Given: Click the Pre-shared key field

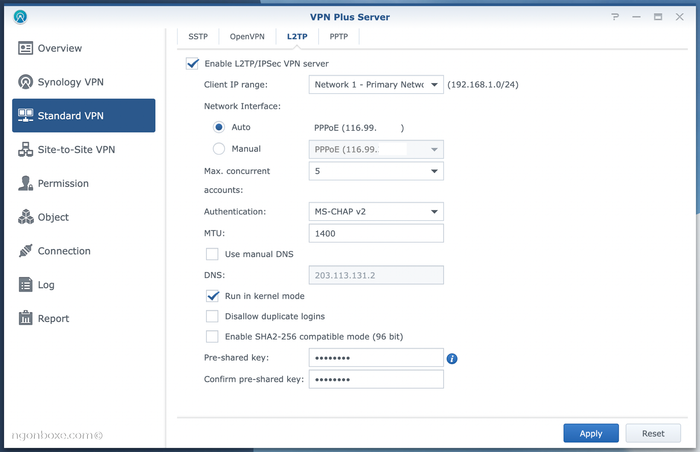Looking at the screenshot, I should click(376, 358).
